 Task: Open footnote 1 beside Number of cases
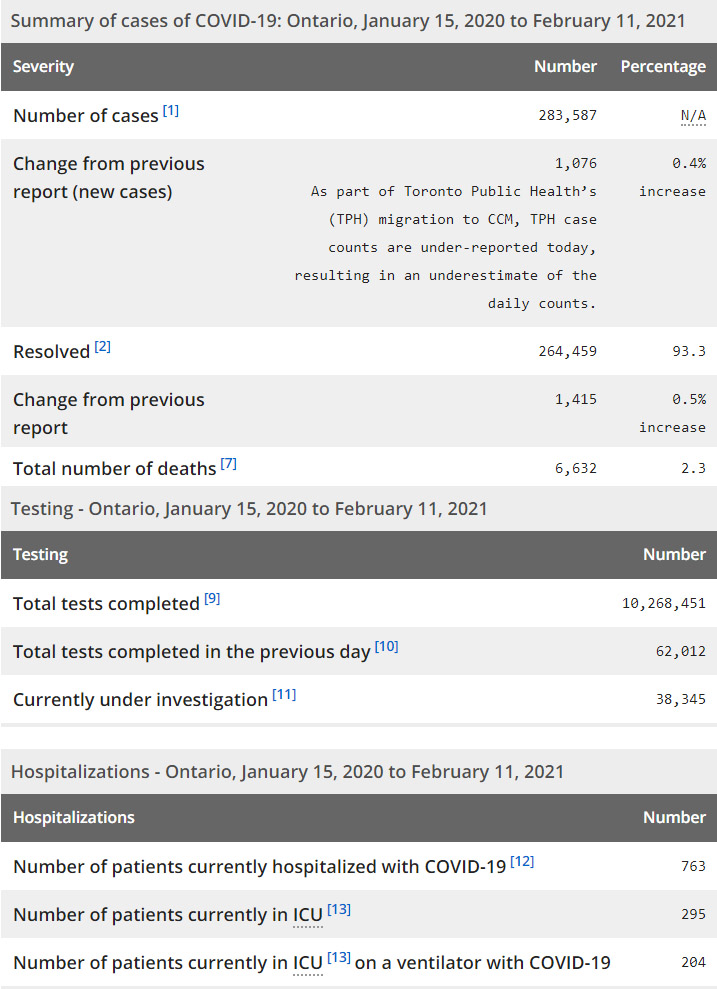[x=171, y=111]
